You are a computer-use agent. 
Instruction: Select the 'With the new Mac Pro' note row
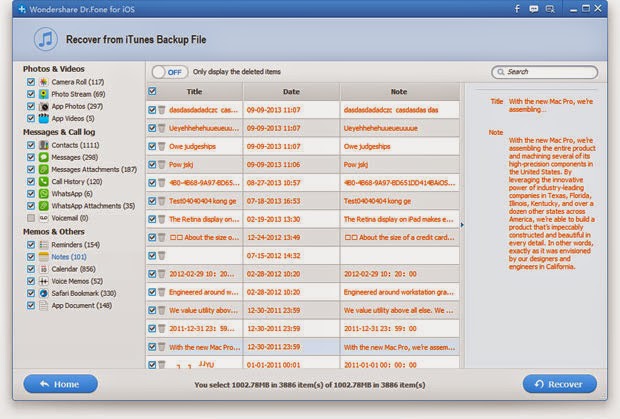coord(303,347)
